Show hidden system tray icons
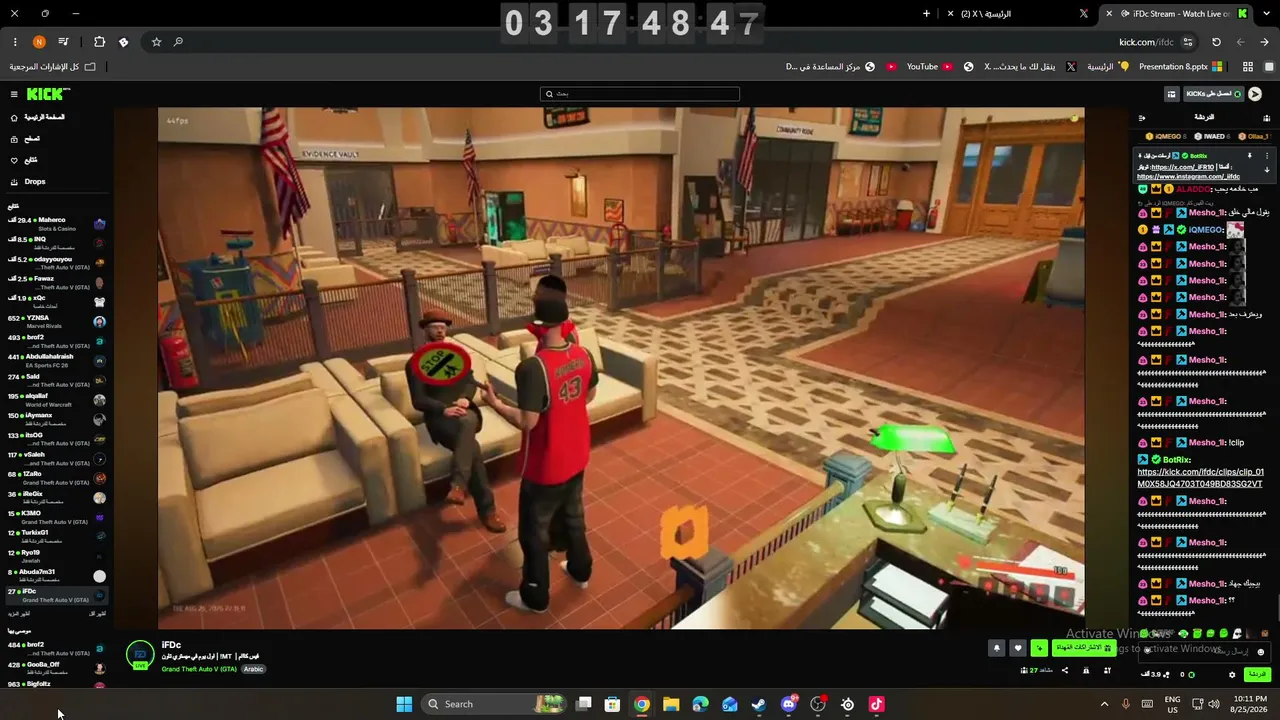The height and width of the screenshot is (720, 1280). click(1104, 704)
